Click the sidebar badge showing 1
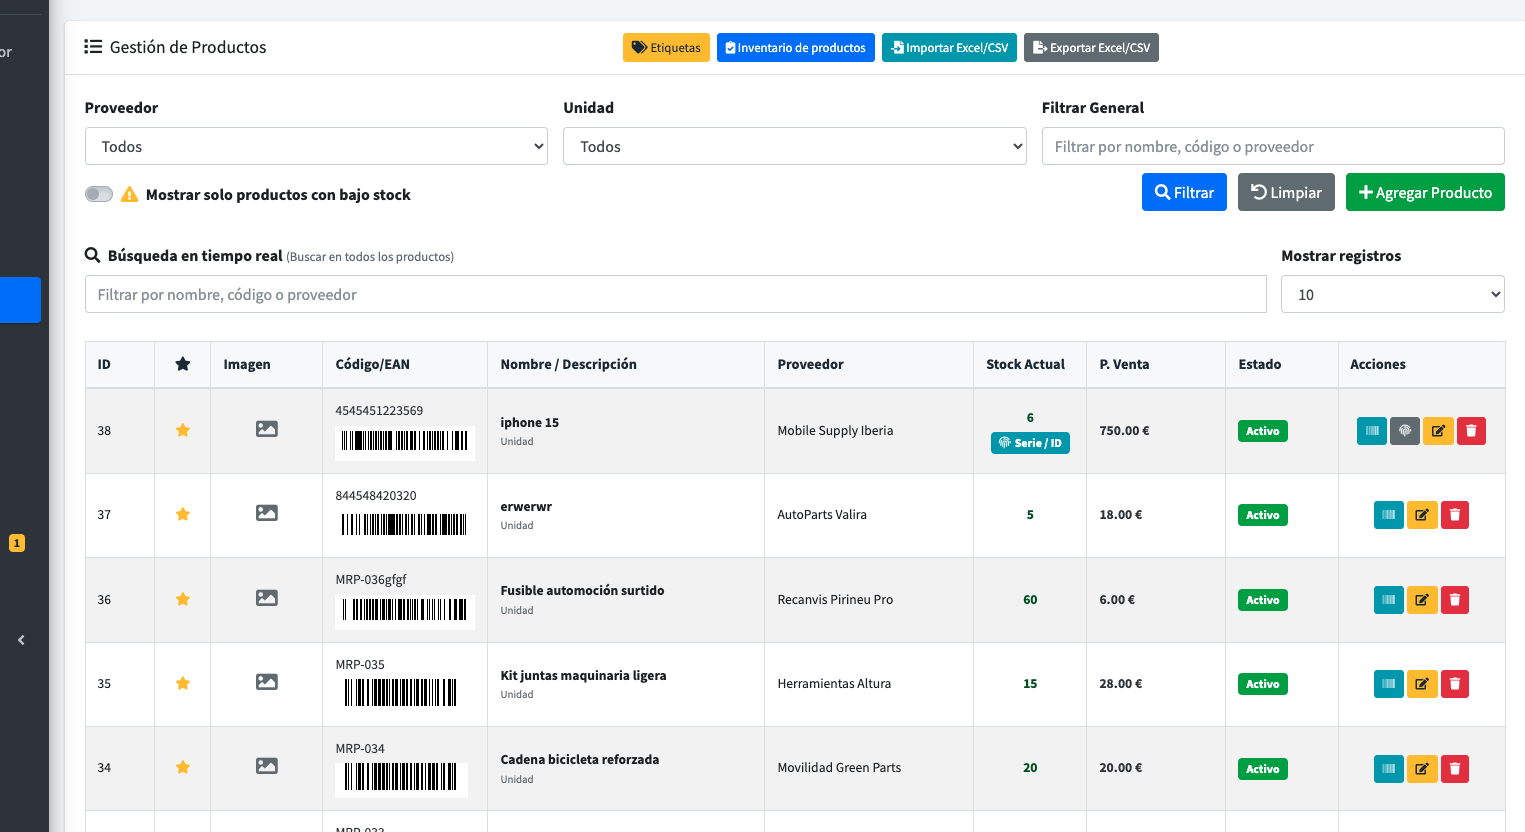 pyautogui.click(x=17, y=543)
